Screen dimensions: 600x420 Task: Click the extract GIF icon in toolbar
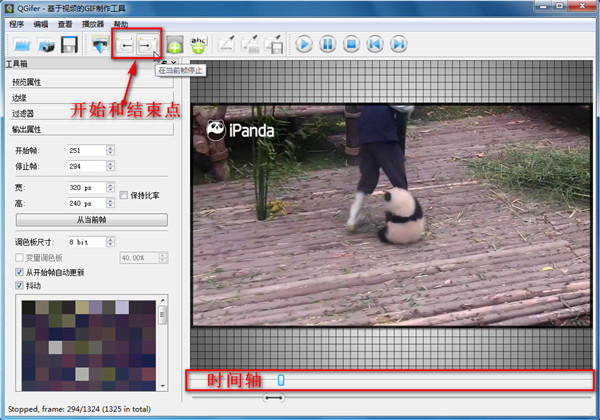coord(100,45)
